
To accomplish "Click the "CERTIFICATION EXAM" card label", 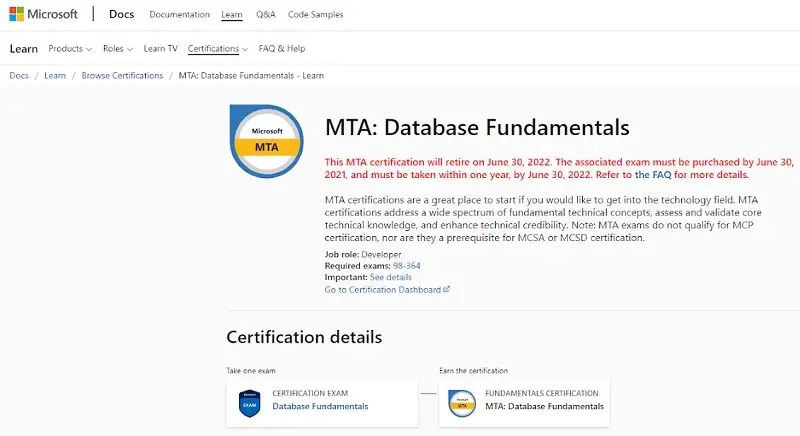I will tap(310, 393).
